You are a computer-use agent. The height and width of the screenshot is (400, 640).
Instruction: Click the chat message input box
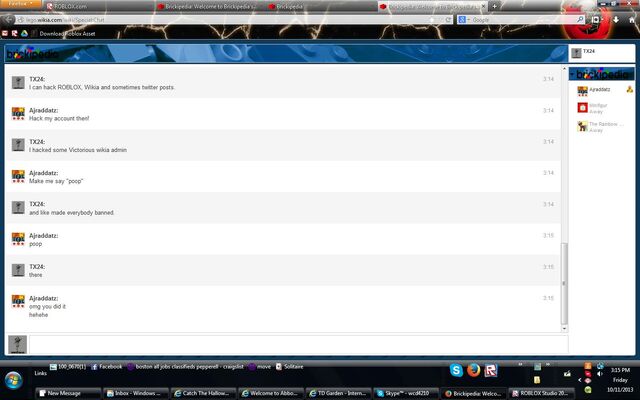298,344
